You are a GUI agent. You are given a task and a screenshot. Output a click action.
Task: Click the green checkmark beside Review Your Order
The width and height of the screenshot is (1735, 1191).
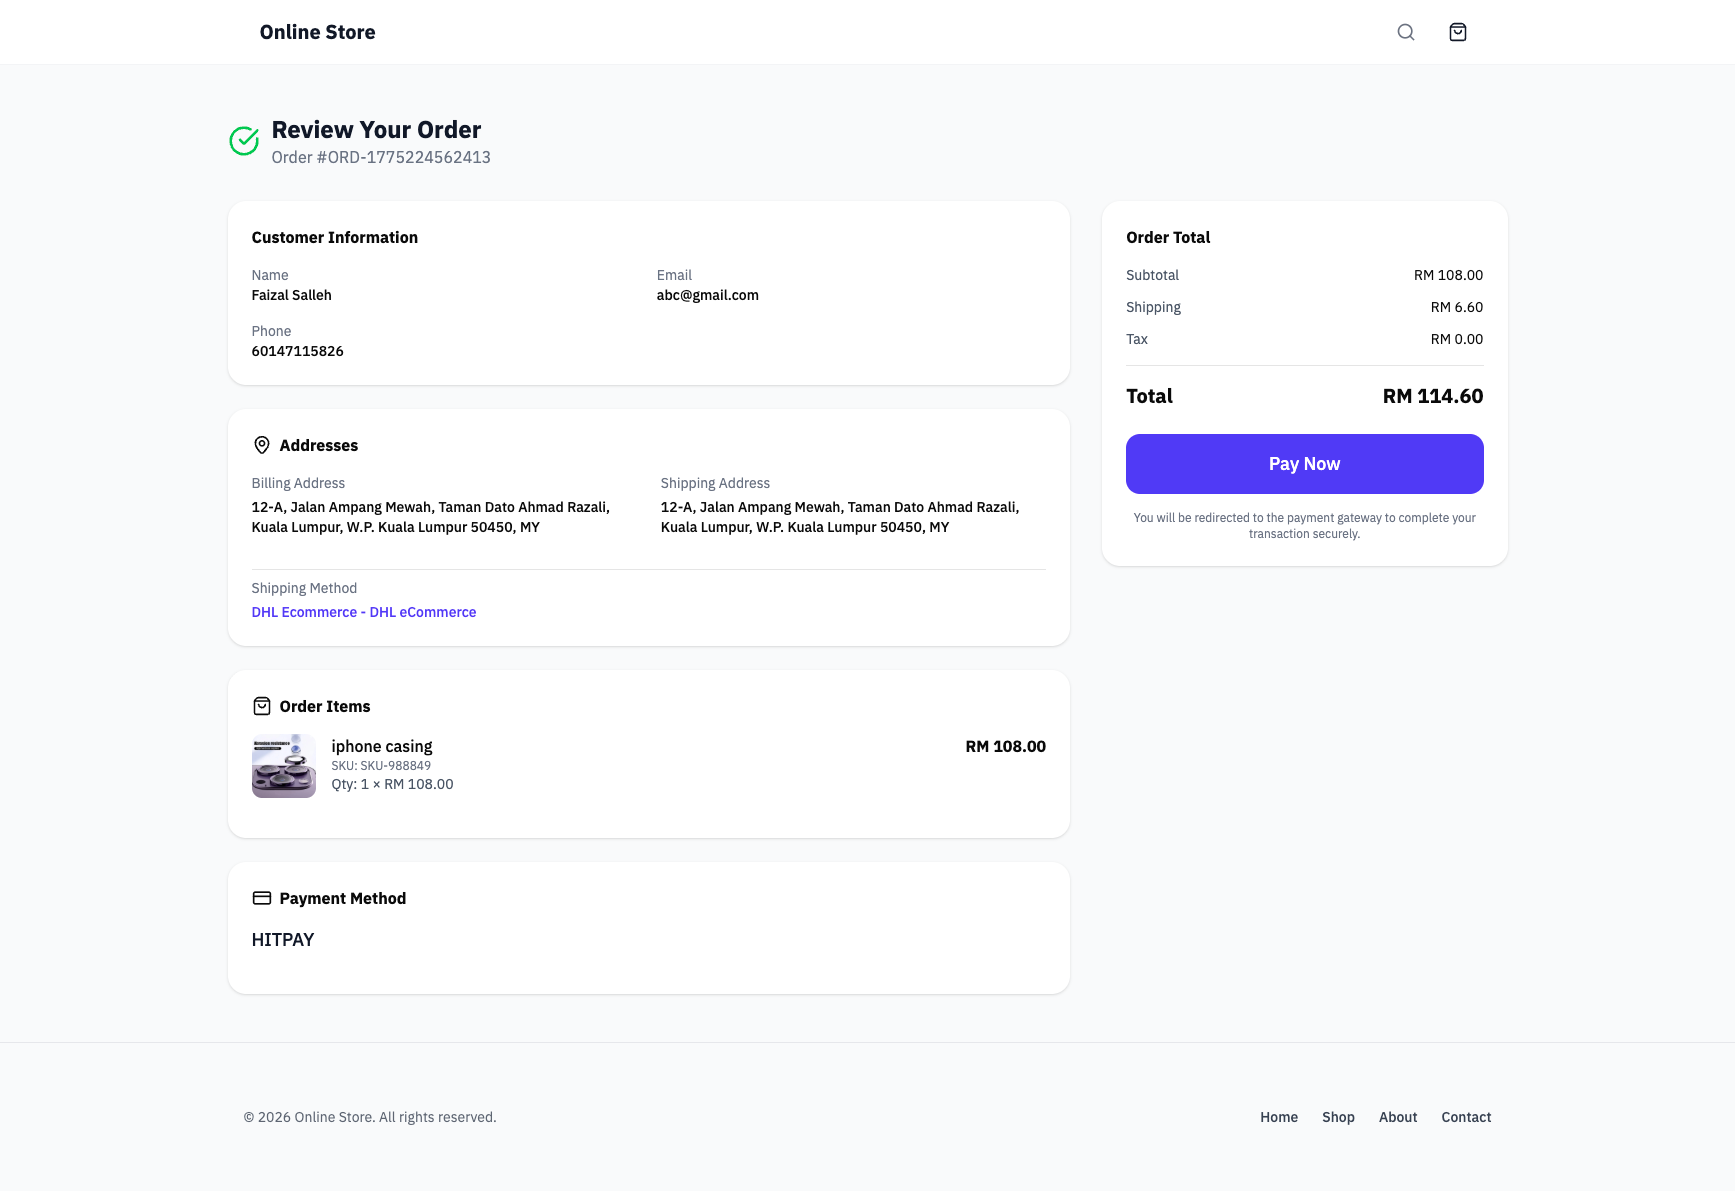[244, 141]
